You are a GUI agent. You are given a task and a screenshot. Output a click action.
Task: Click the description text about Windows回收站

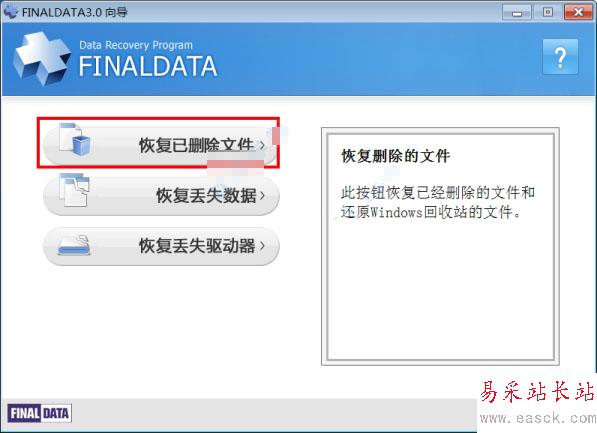(x=438, y=202)
